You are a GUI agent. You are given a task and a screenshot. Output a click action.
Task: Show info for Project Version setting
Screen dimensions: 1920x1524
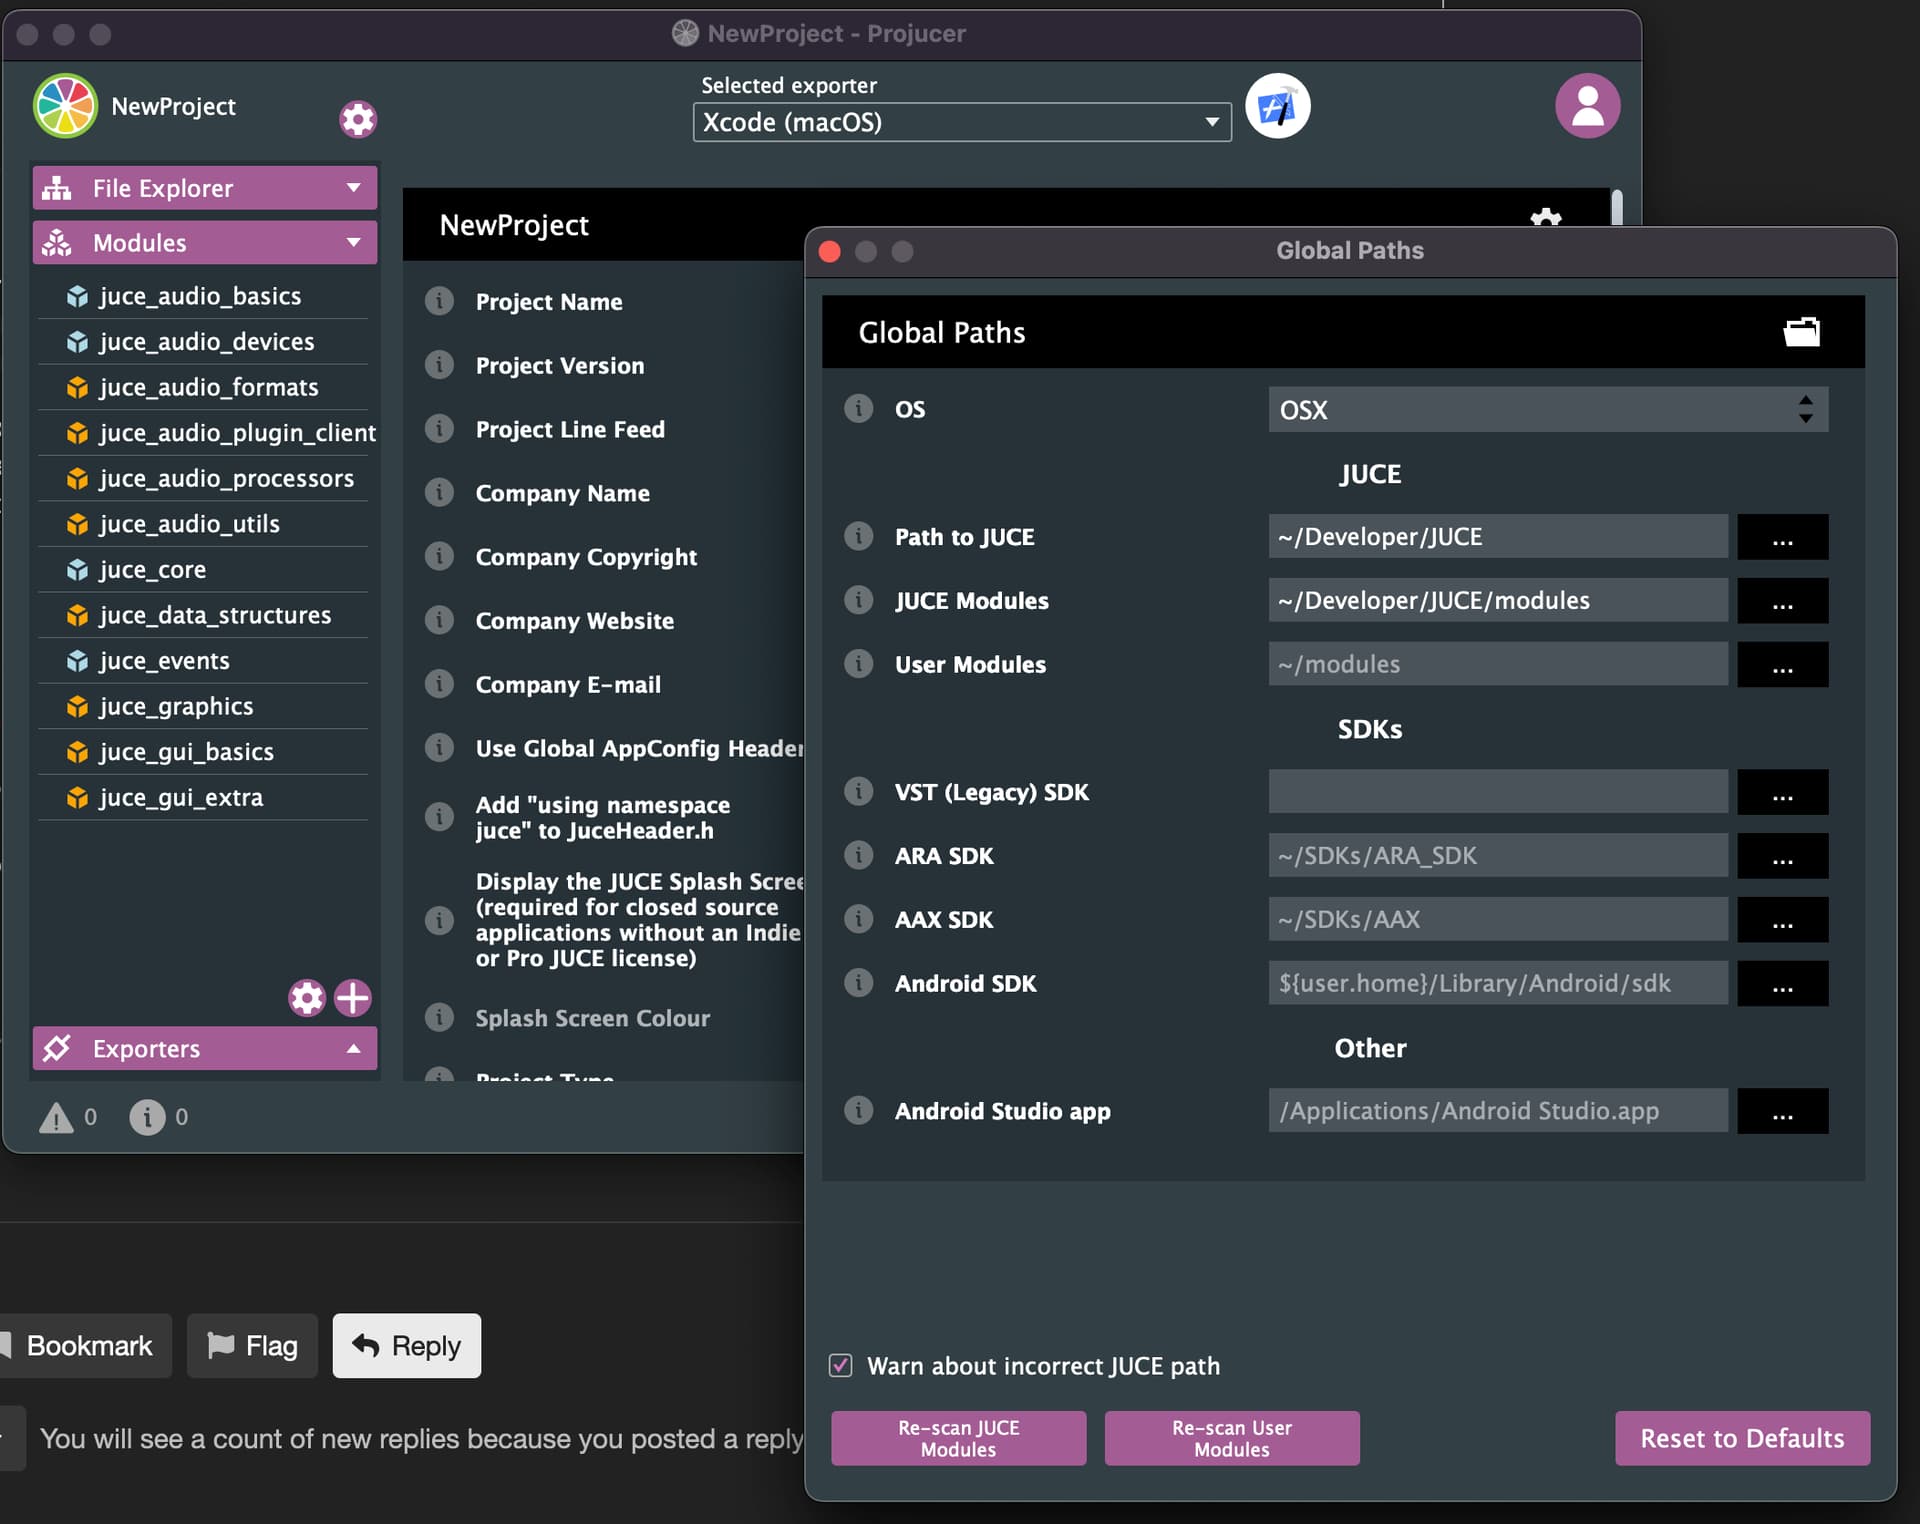pyautogui.click(x=439, y=365)
